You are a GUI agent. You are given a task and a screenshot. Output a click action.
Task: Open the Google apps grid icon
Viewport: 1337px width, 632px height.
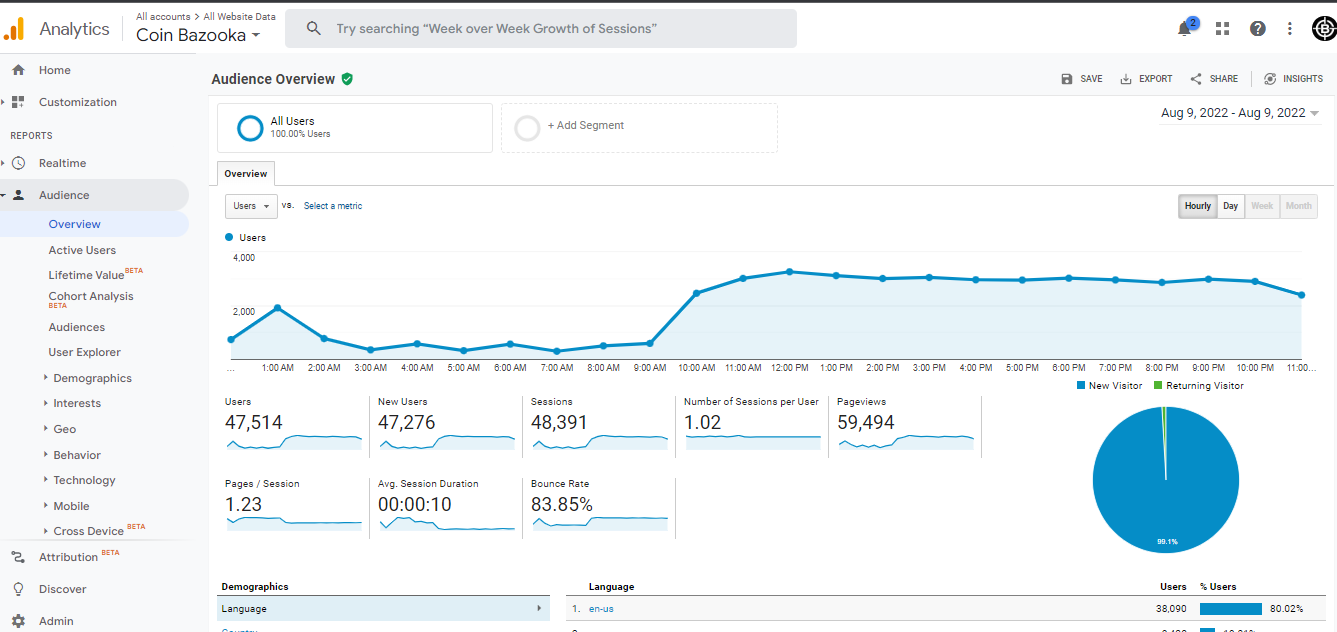click(1222, 28)
